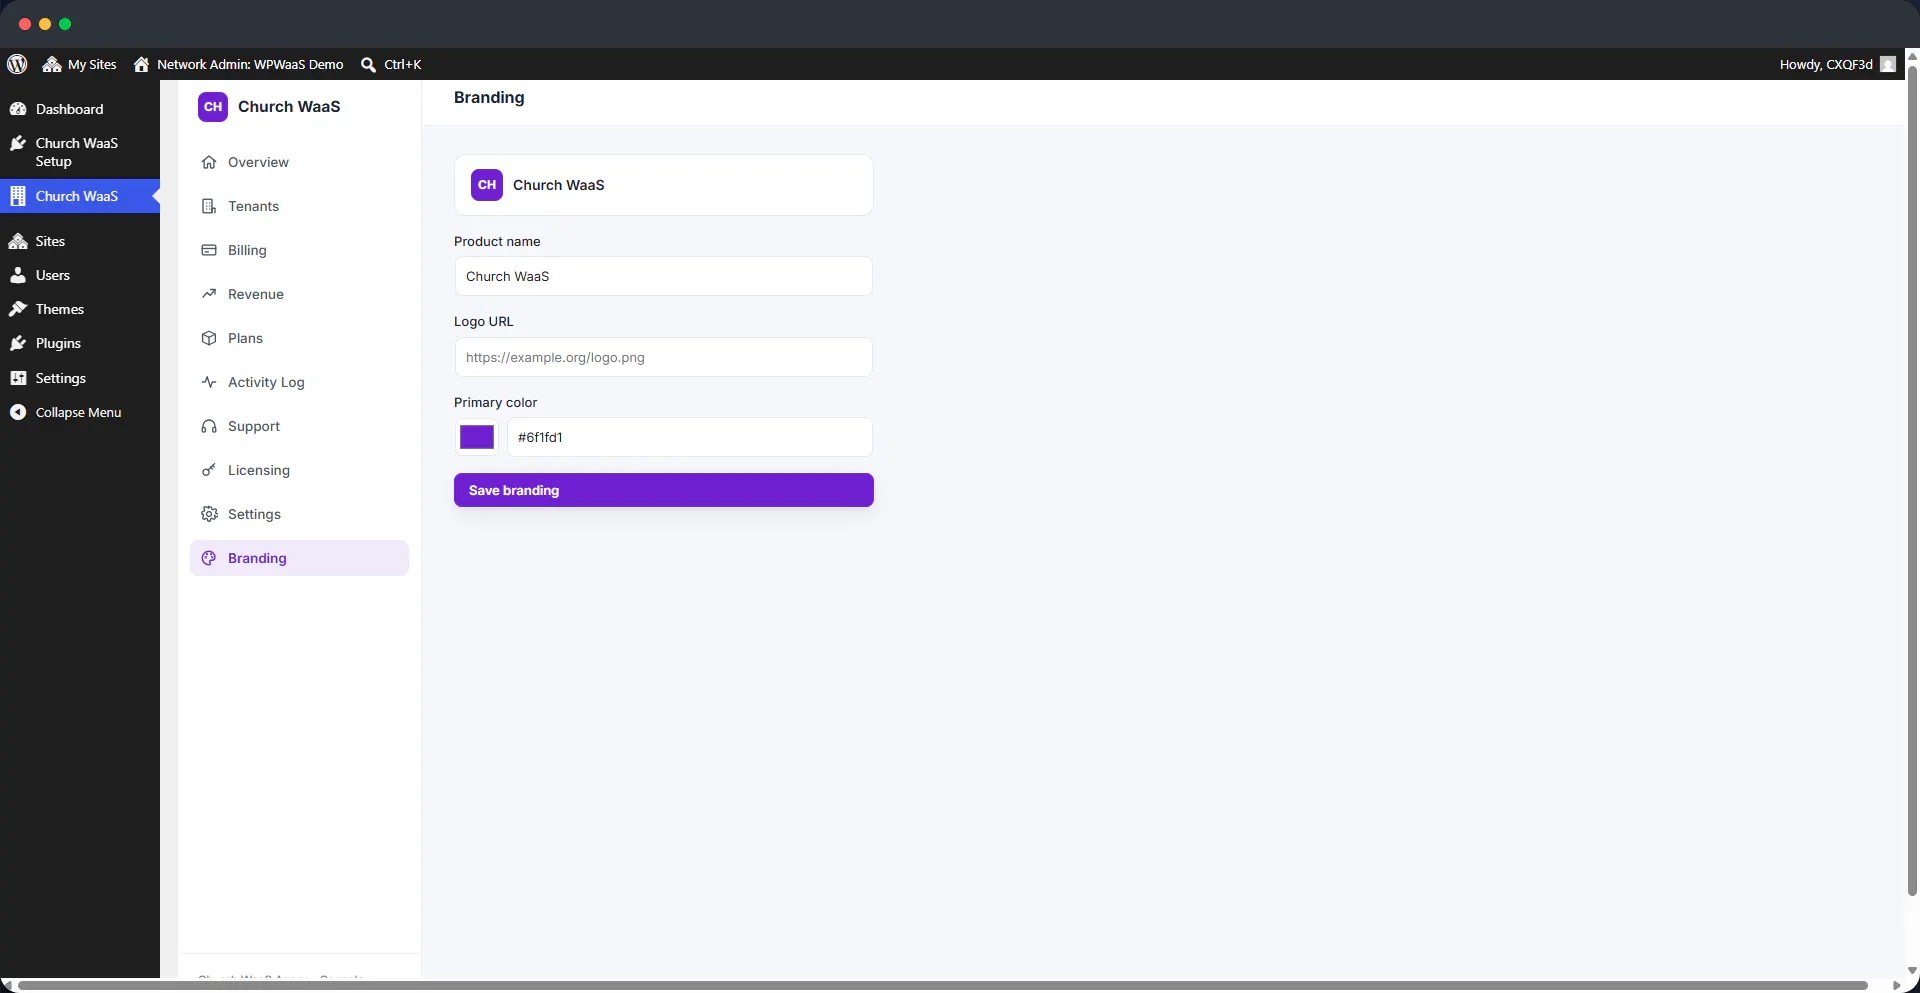The image size is (1920, 993).
Task: Open Plugins in WordPress sidebar
Action: (x=79, y=343)
